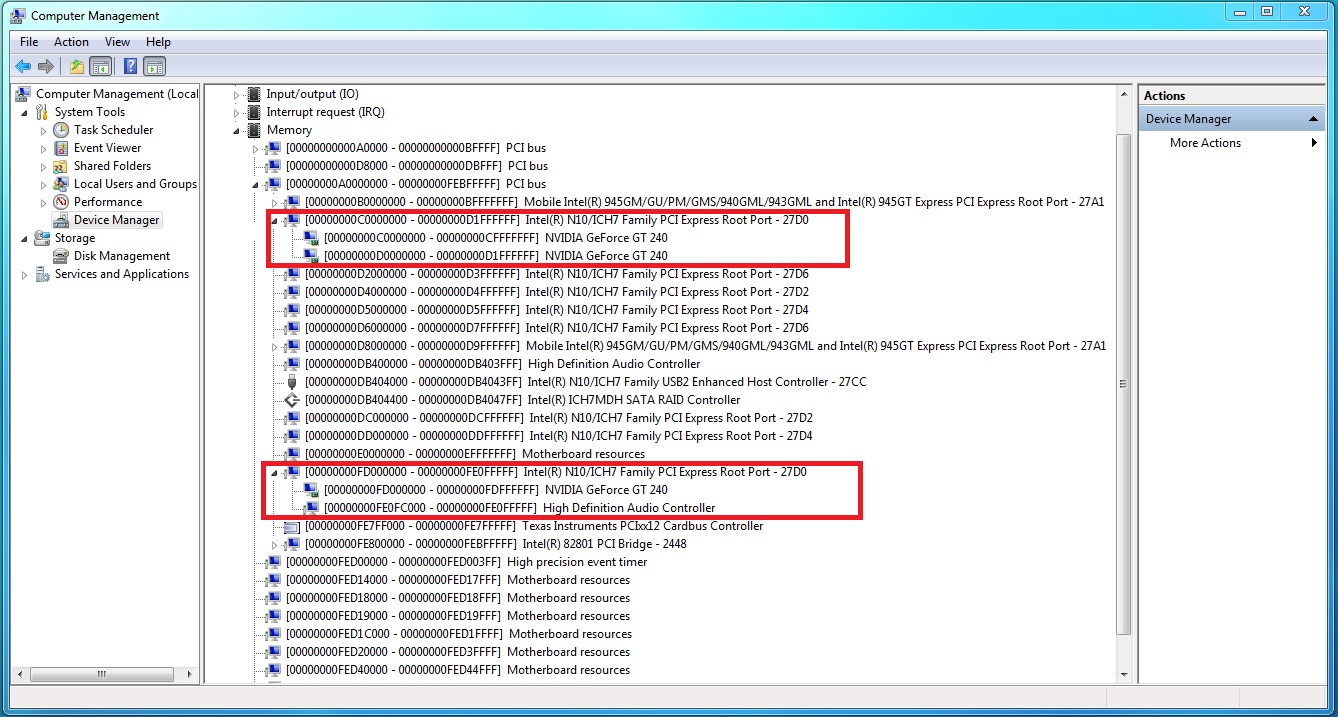Viewport: 1338px width, 717px height.
Task: Select PCI bus row 00000000000D8000 - 00000000000DBFFF
Action: 417,166
